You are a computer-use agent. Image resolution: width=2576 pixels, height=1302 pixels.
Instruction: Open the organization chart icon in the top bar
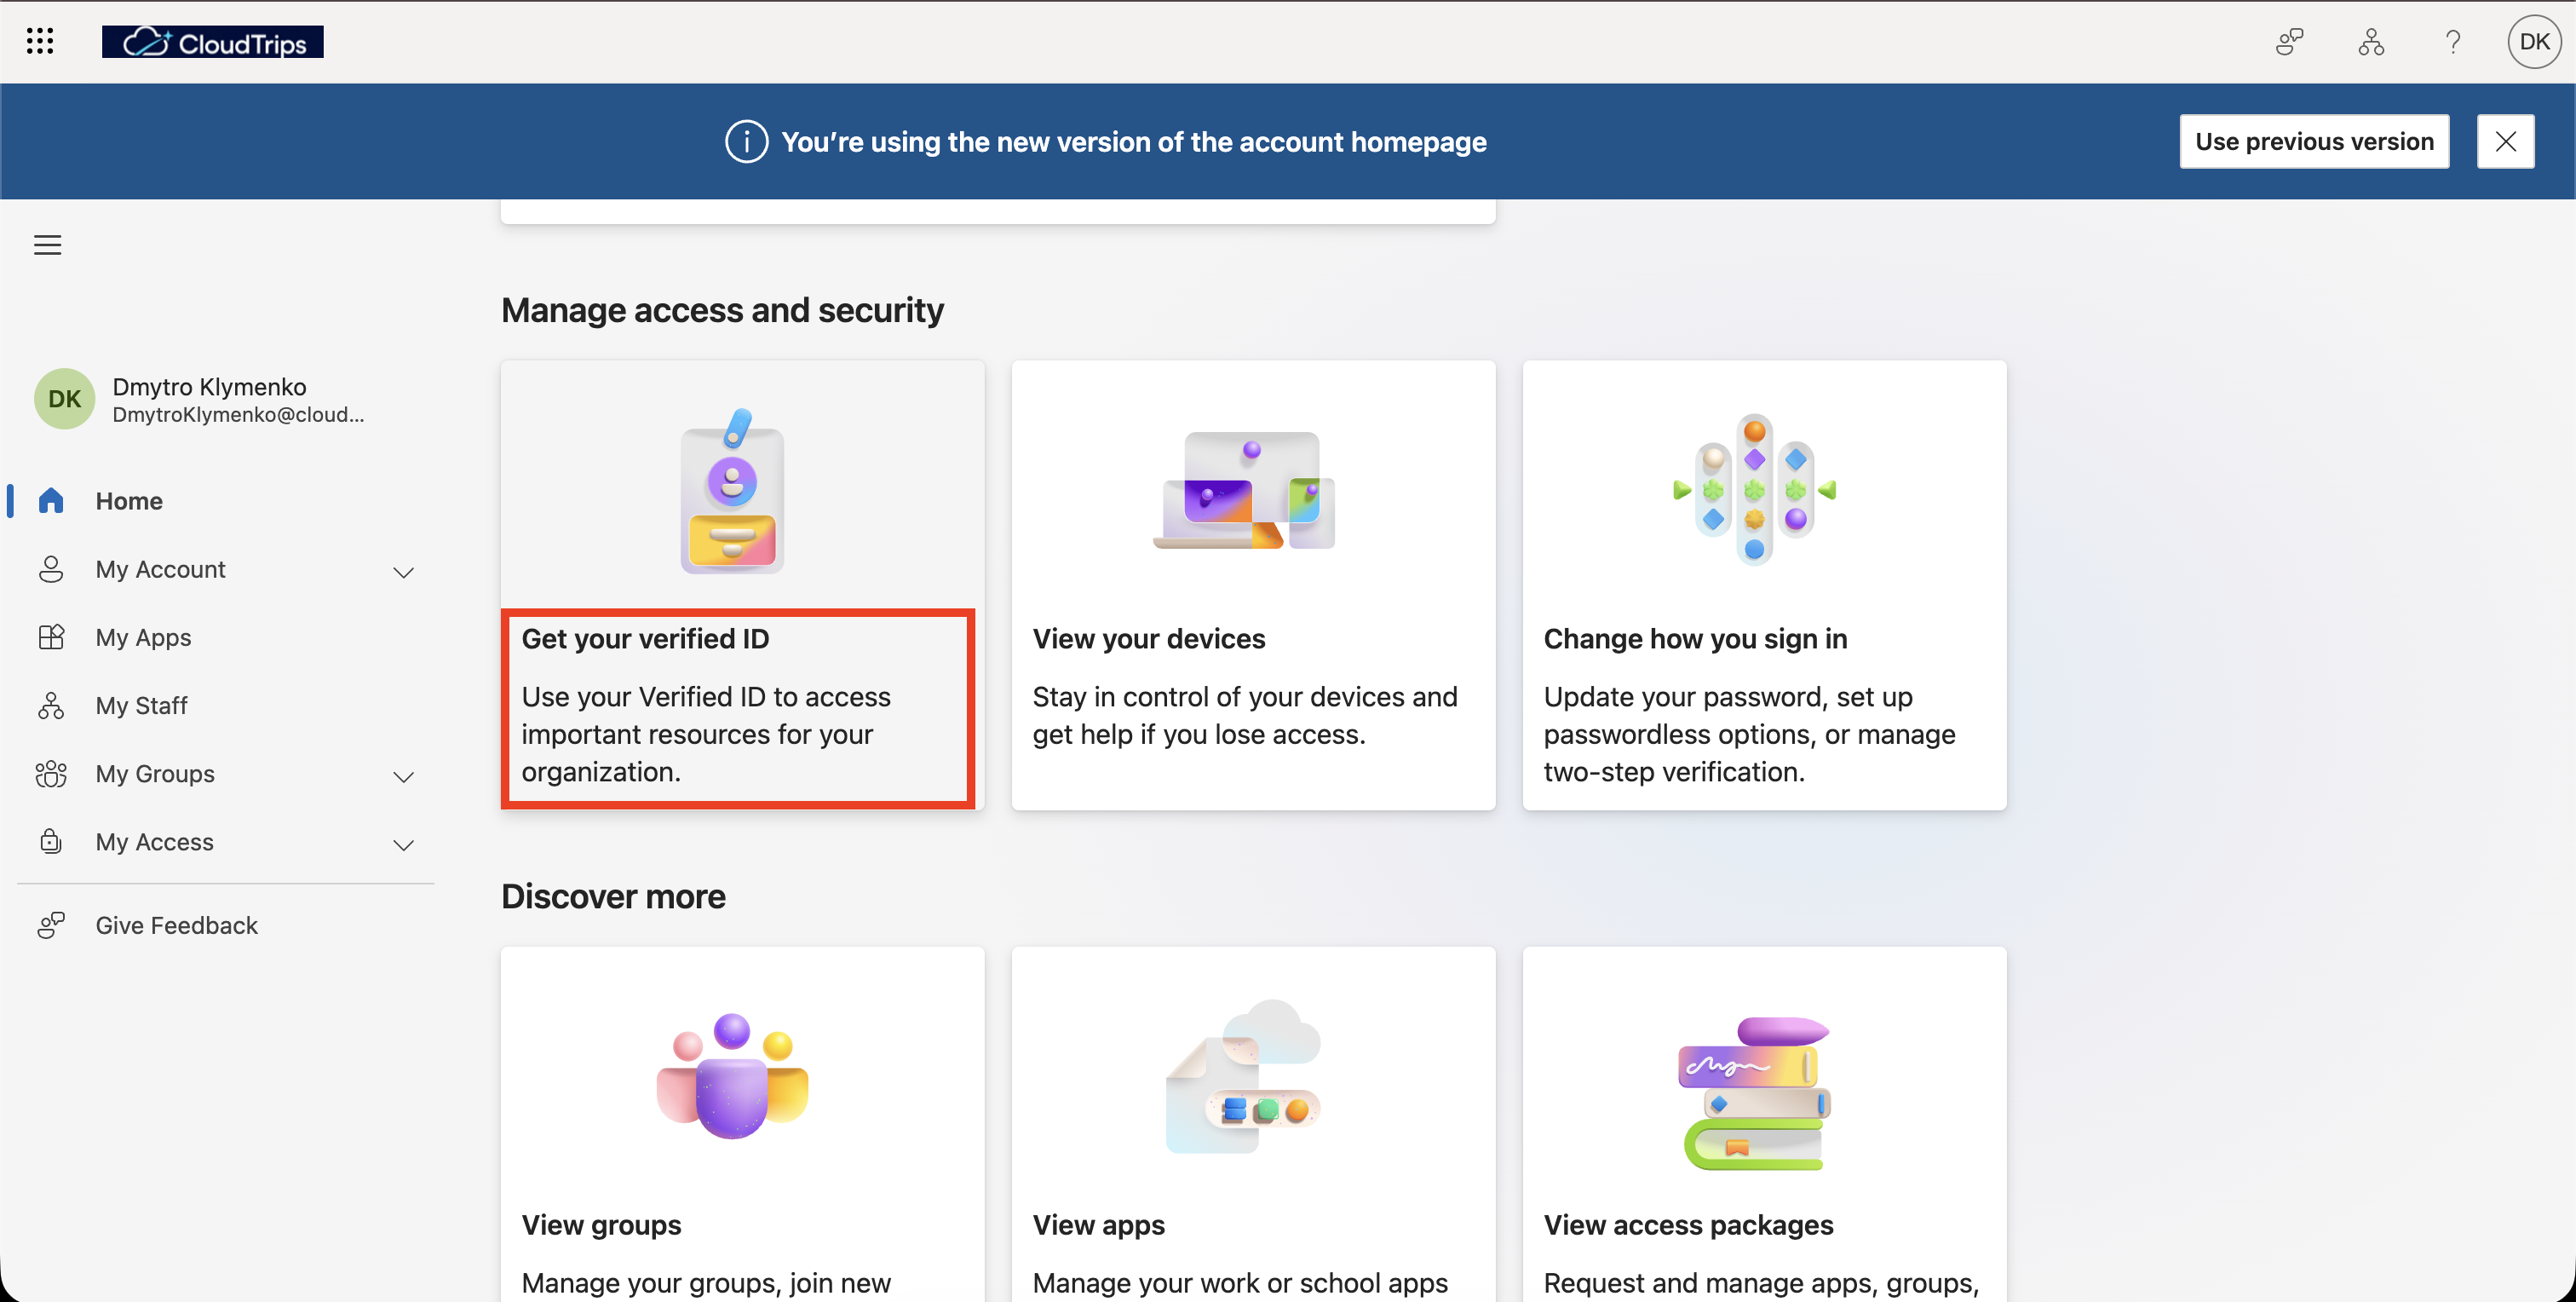pos(2371,42)
